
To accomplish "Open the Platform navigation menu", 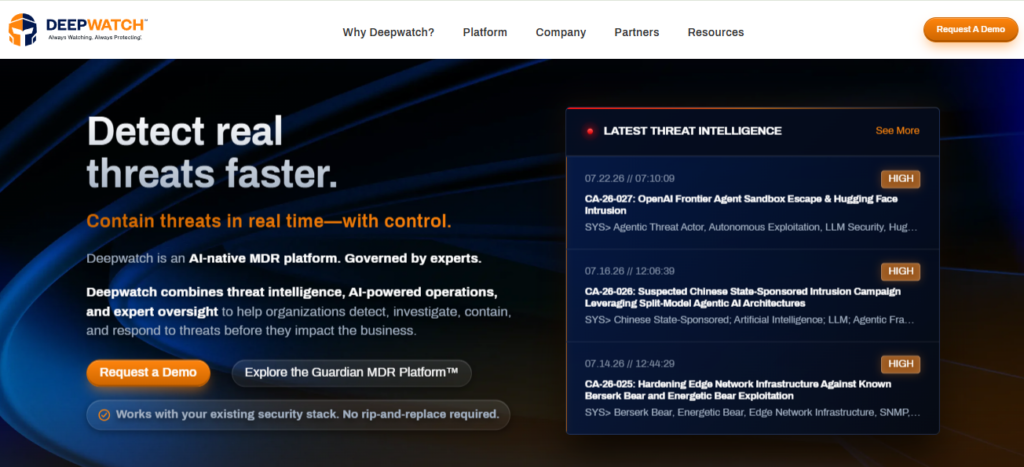I will click(x=485, y=32).
